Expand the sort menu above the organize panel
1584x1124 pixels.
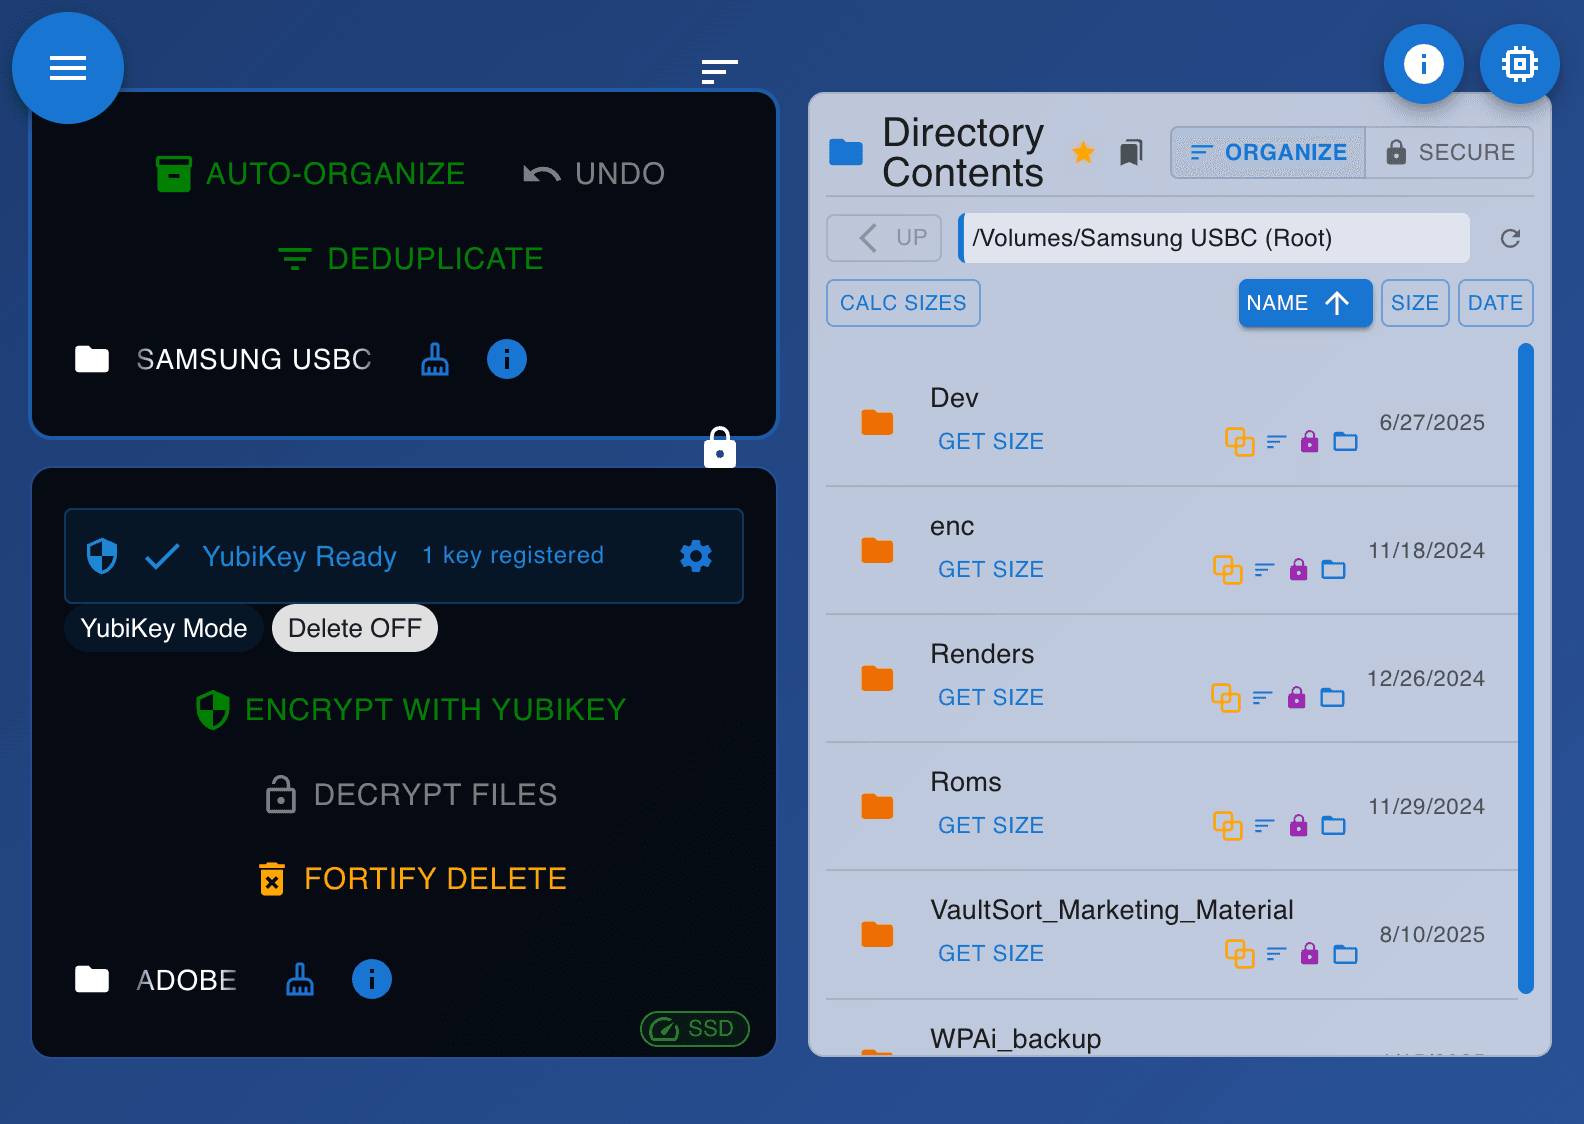click(719, 71)
